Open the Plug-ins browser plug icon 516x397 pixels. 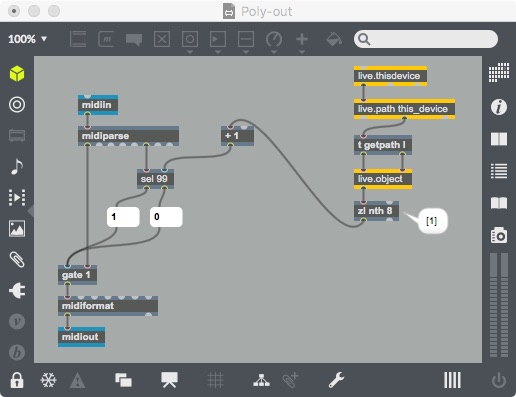tap(17, 290)
